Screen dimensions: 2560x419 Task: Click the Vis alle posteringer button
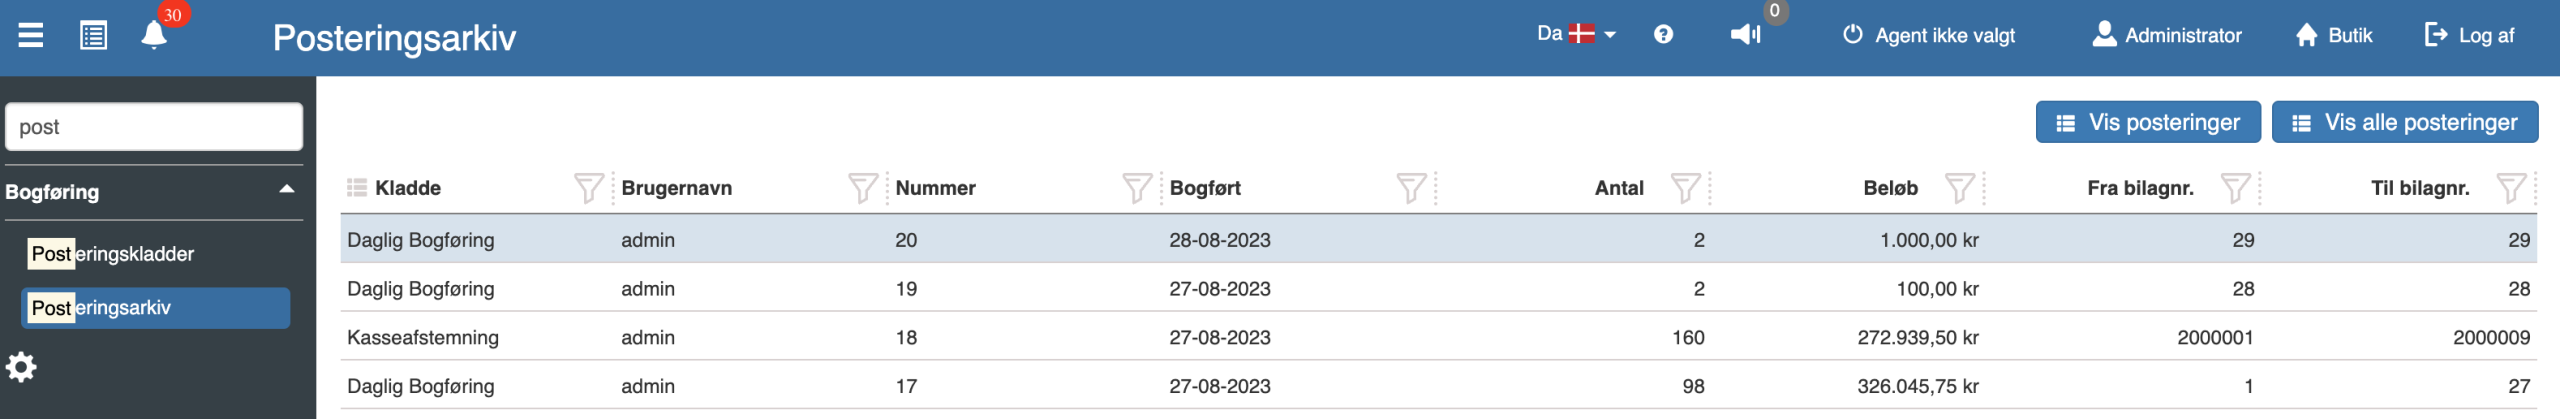tap(2405, 122)
